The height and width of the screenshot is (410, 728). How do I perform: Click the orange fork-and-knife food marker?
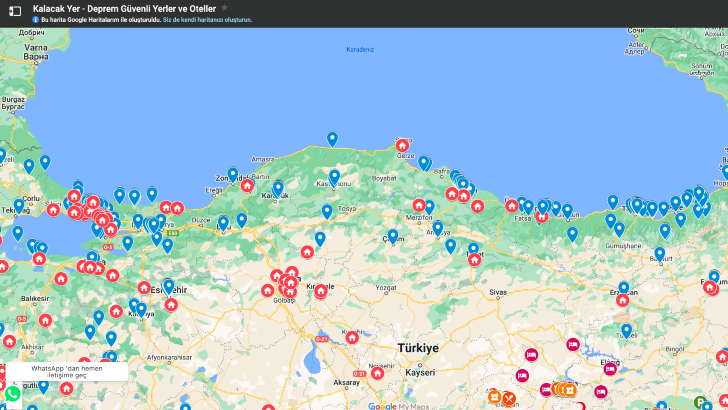pyautogui.click(x=509, y=399)
